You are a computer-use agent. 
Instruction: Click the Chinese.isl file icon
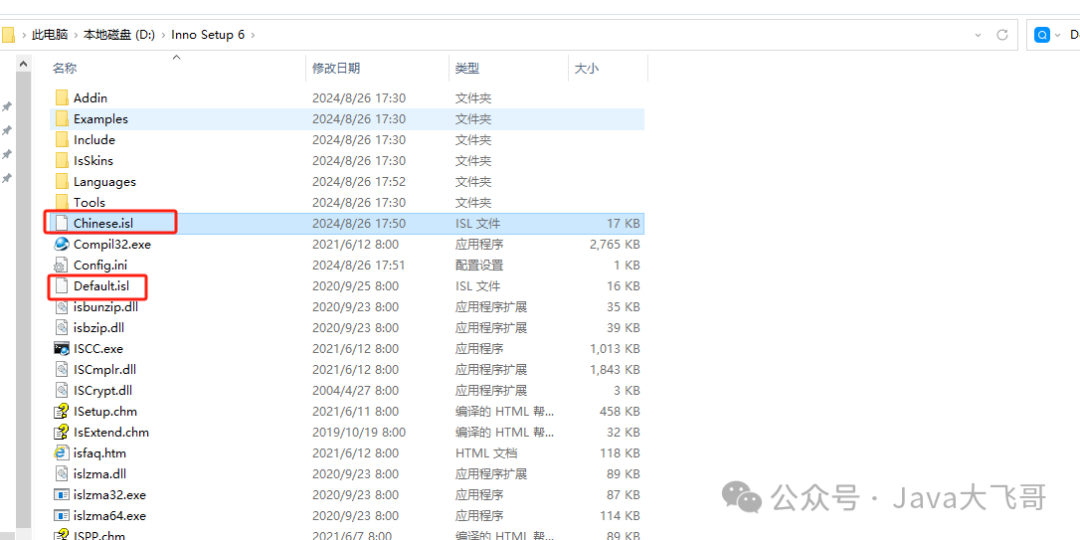pos(62,223)
